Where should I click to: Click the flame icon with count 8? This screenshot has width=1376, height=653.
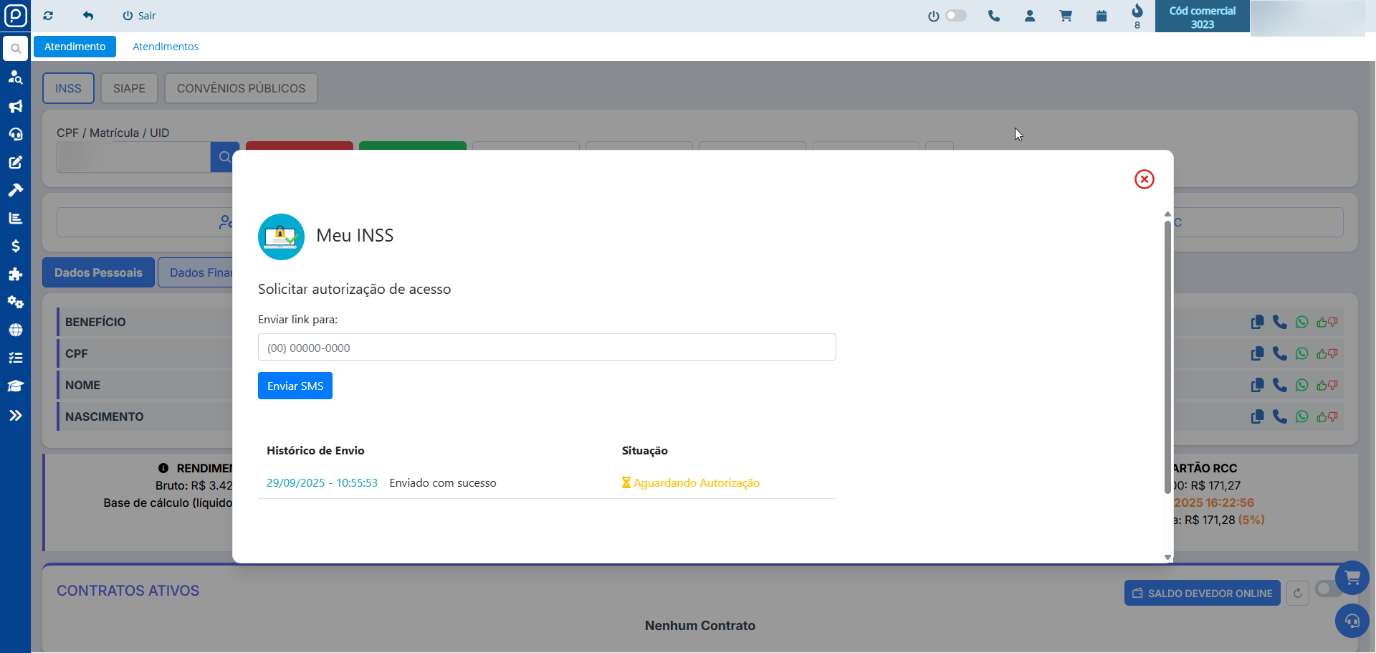tap(1137, 12)
